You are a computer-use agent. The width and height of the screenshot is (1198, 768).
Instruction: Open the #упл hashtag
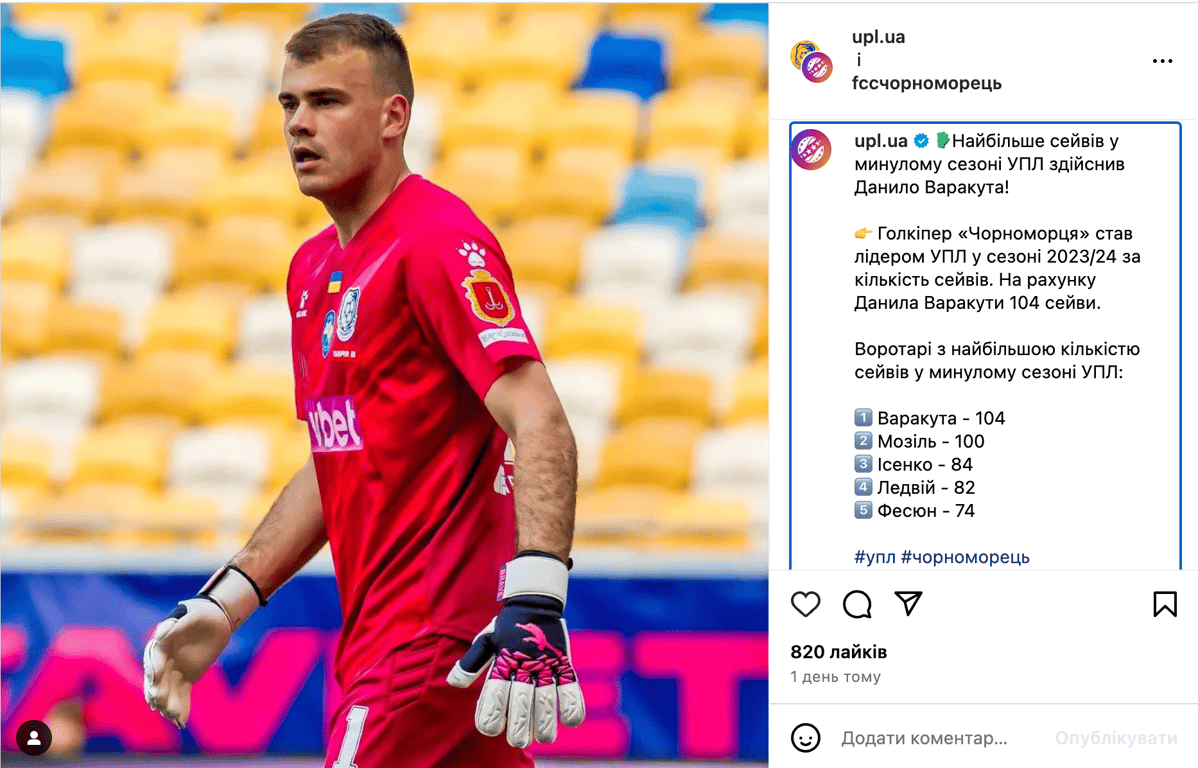[x=875, y=557]
